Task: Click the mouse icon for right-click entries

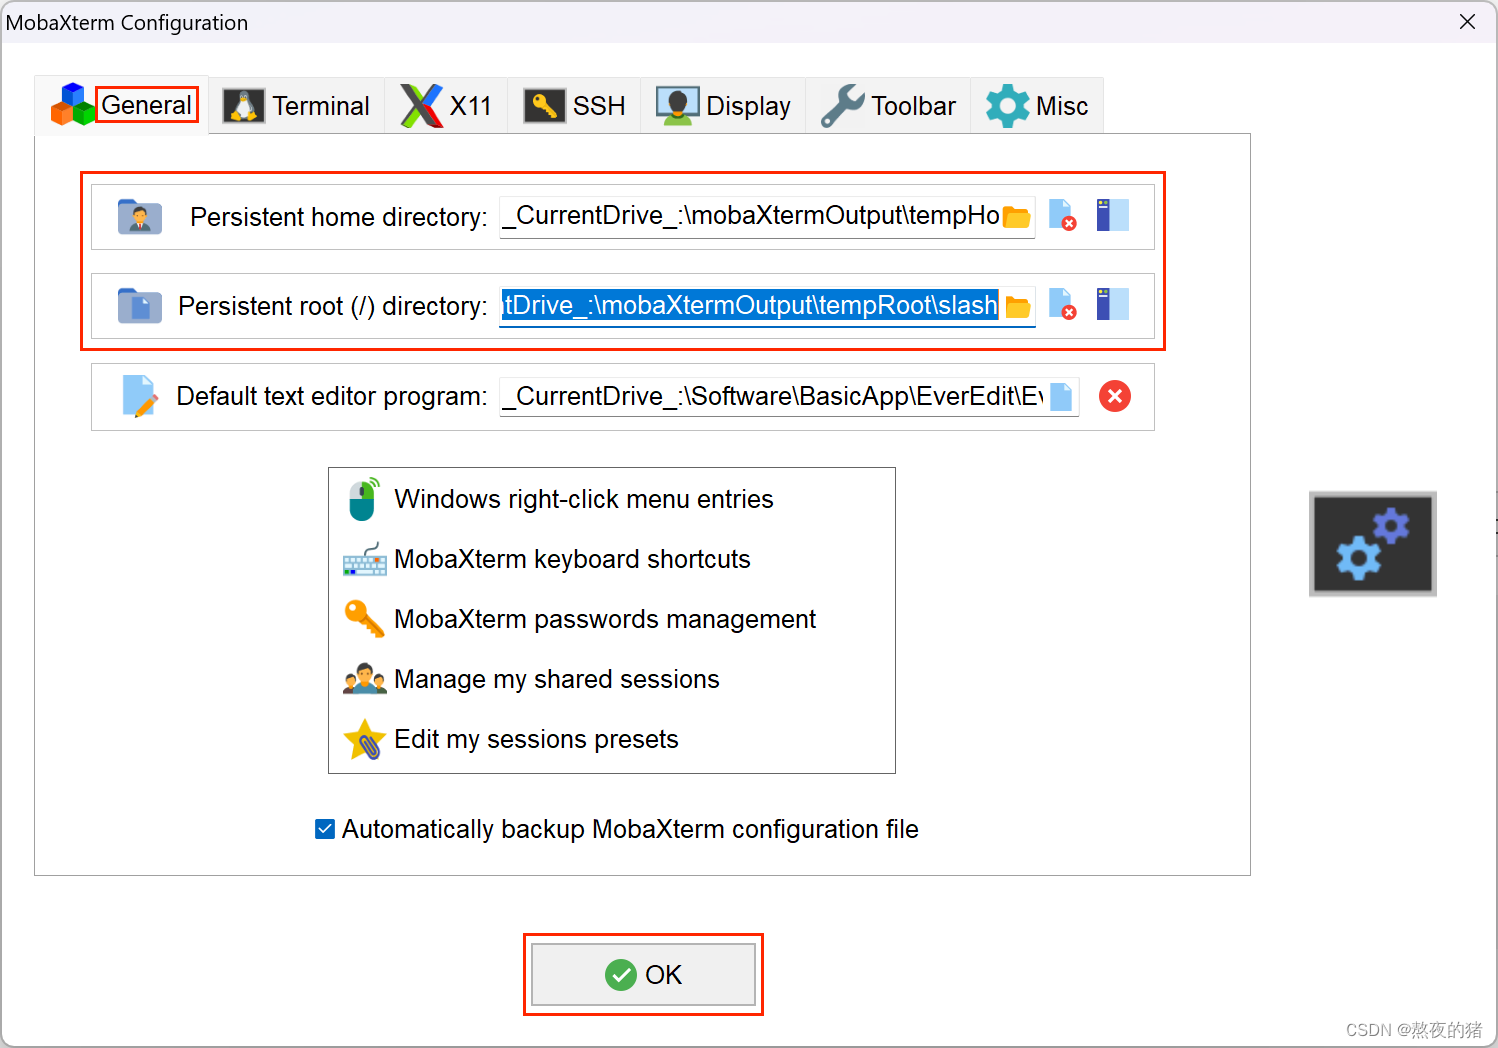Action: 364,499
